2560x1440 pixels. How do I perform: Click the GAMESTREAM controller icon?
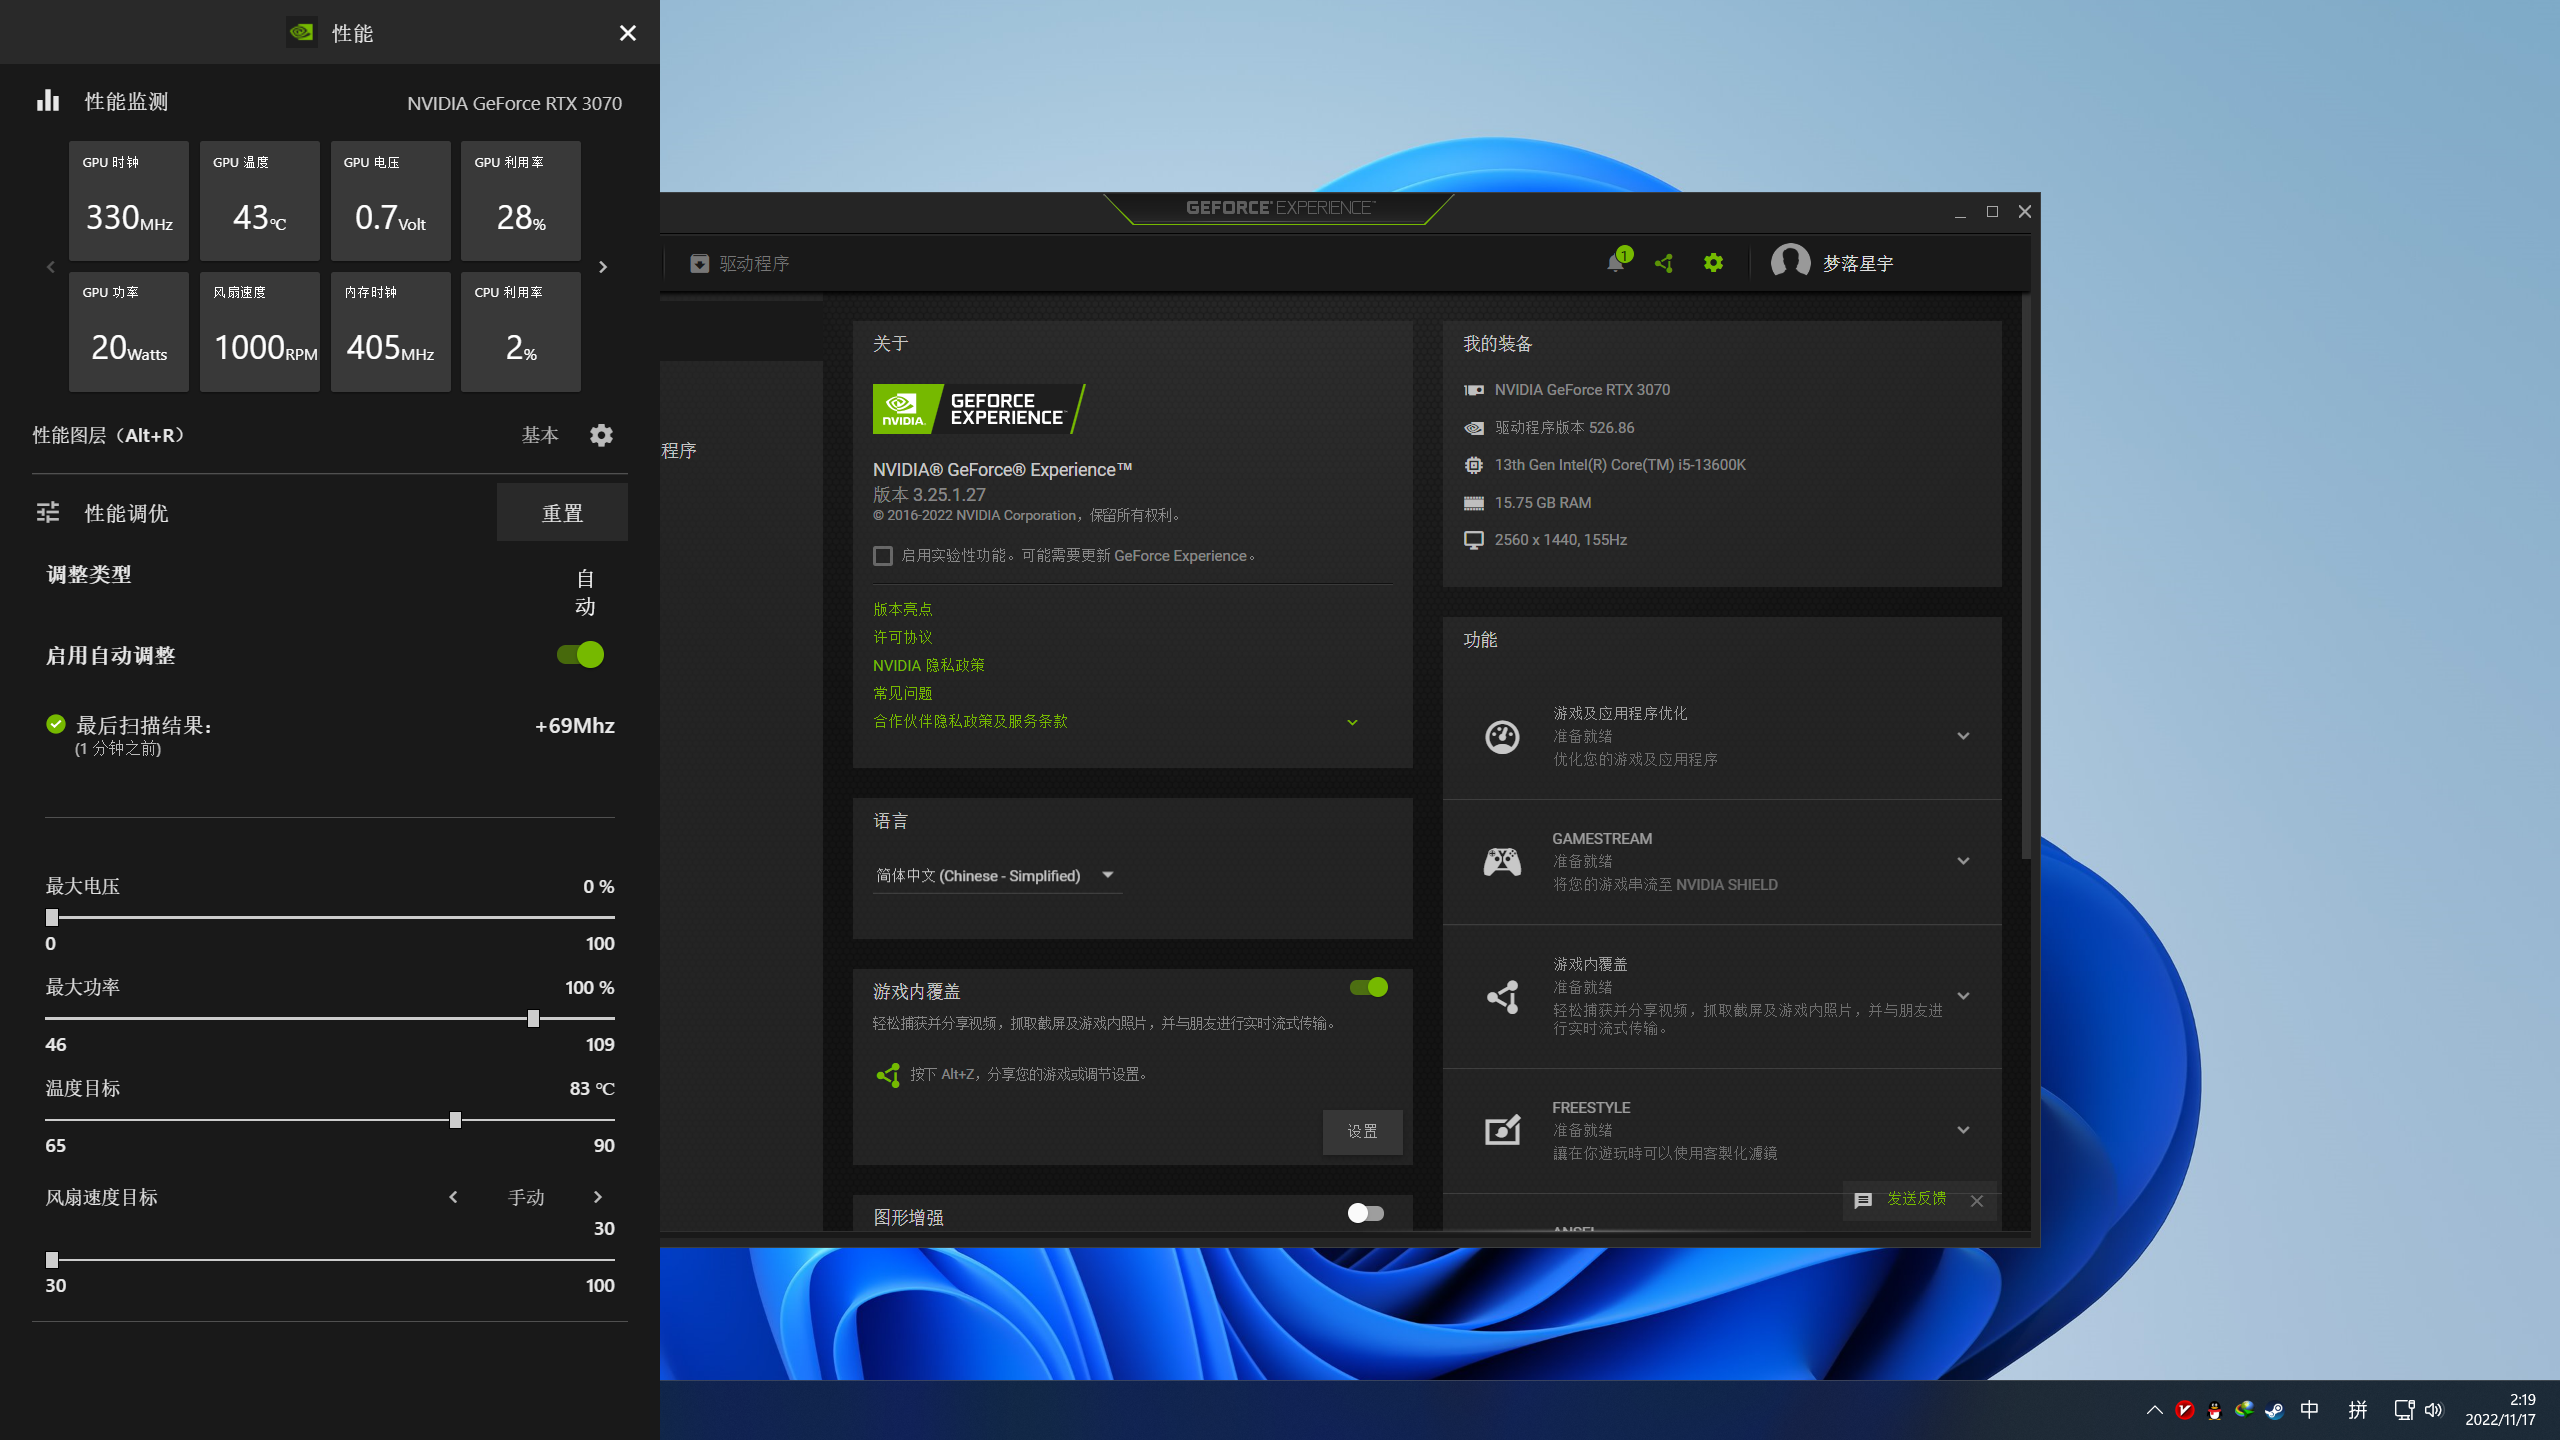pos(1502,861)
